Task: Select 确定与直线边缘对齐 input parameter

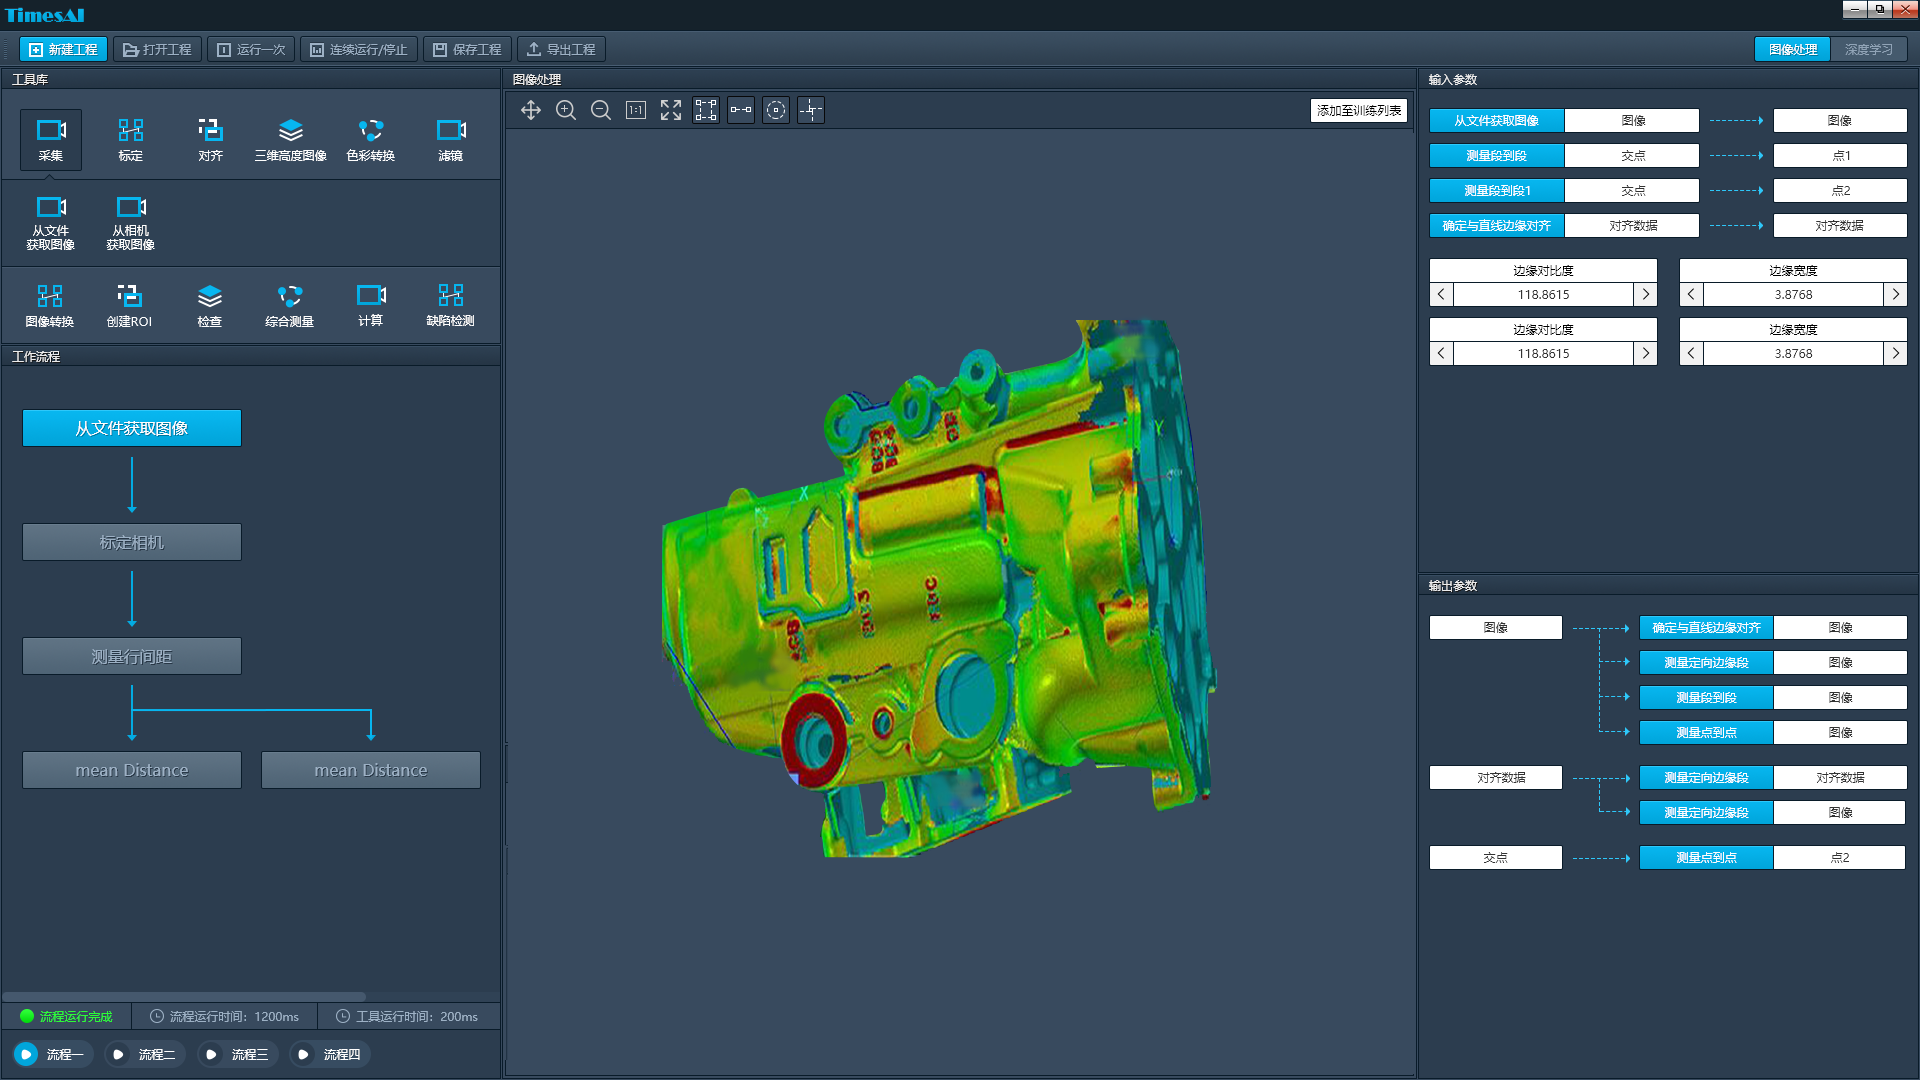Action: (1497, 225)
